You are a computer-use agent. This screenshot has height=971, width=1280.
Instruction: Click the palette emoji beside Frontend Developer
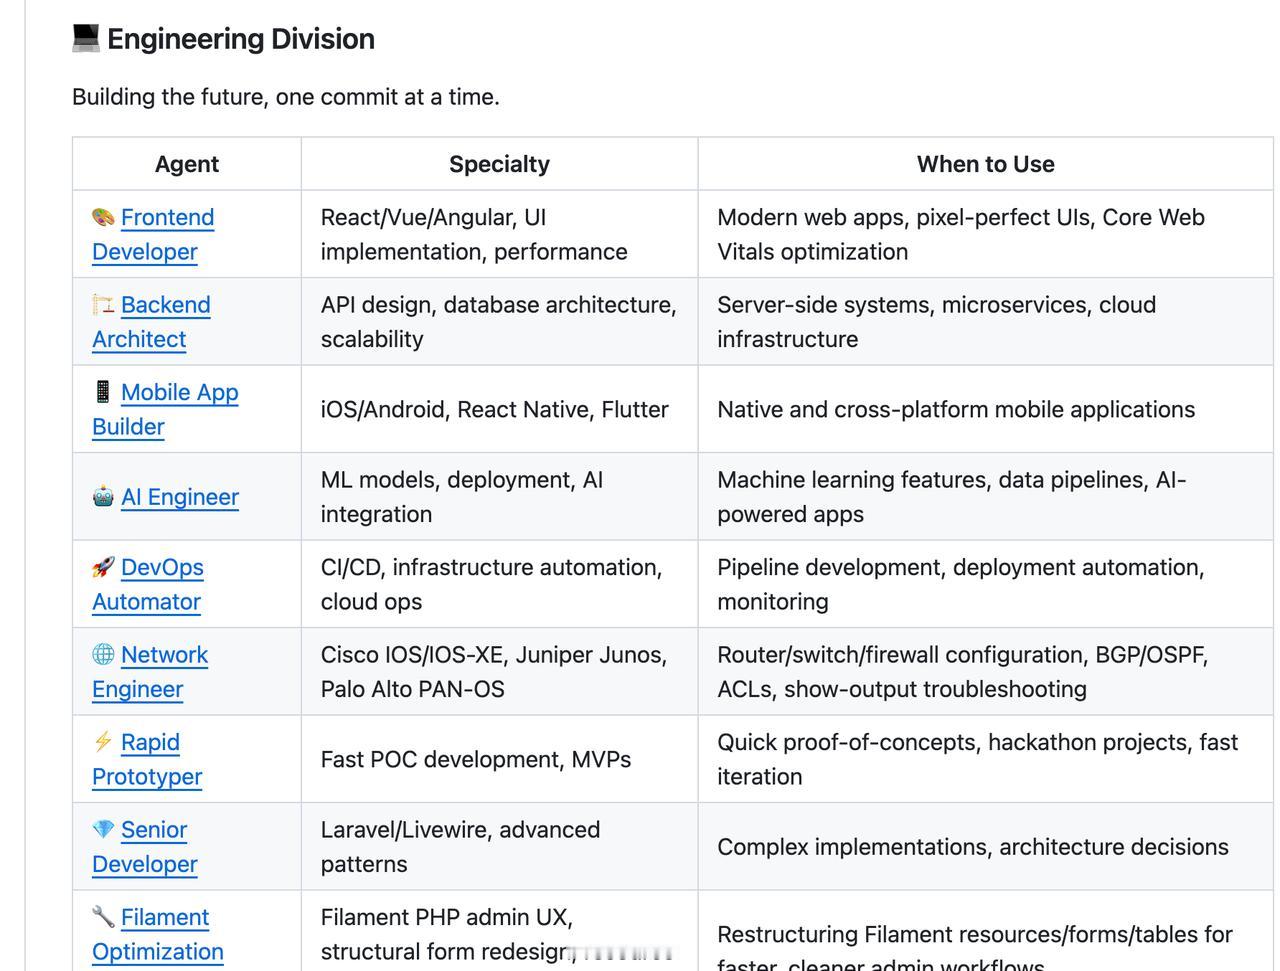103,218
